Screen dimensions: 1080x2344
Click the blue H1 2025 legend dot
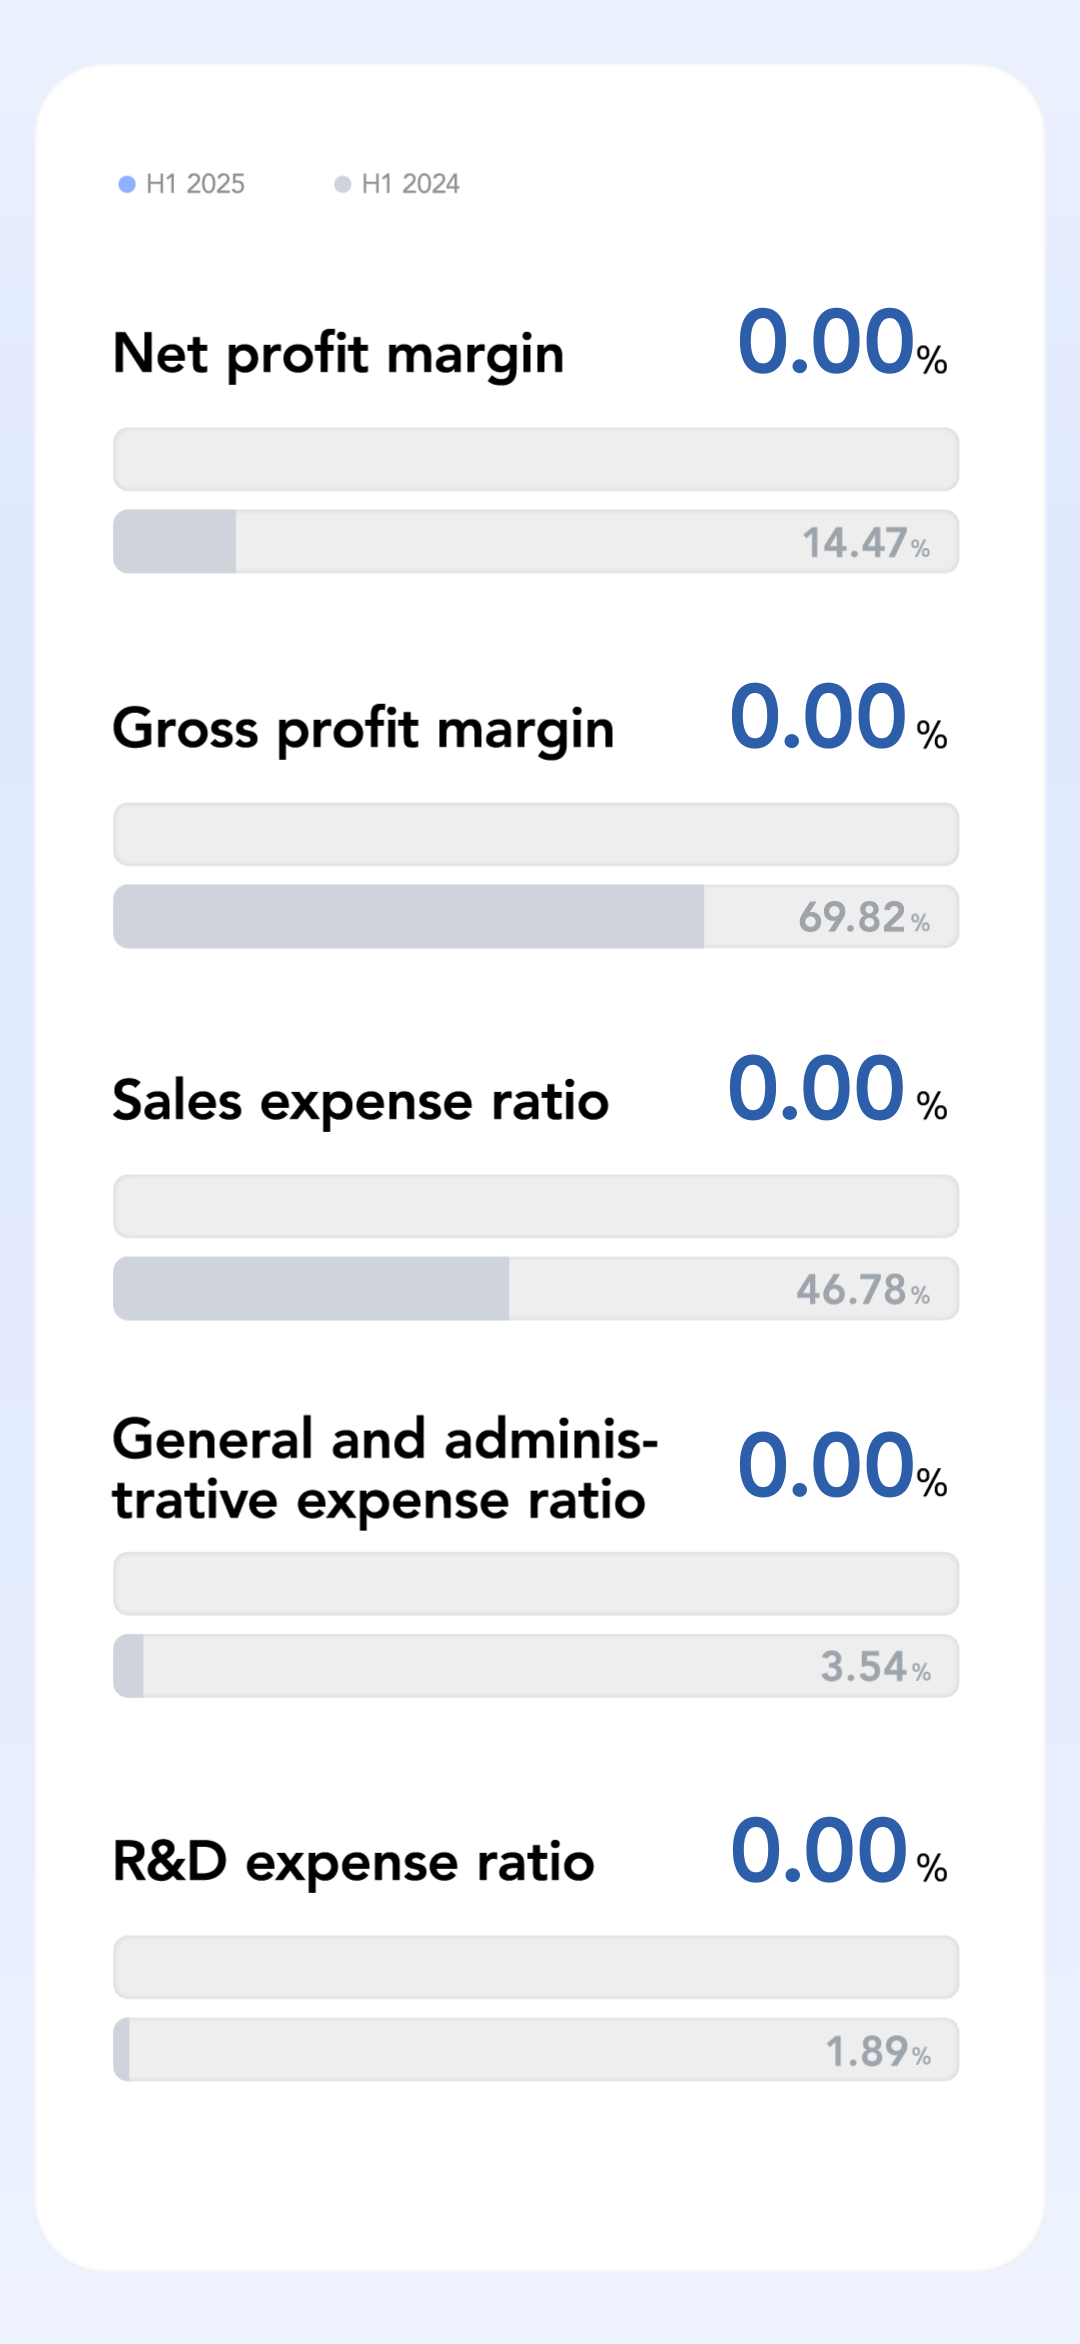[x=127, y=184]
